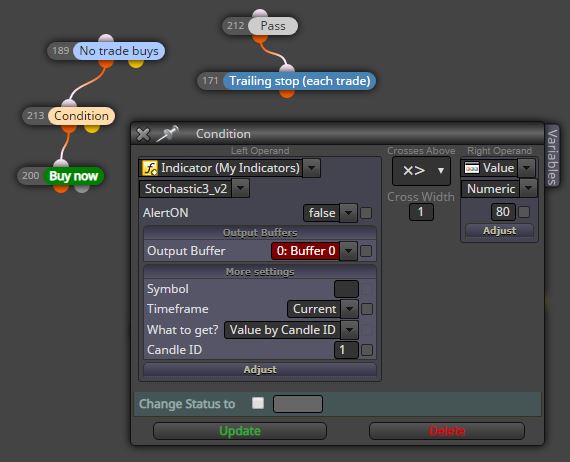Image resolution: width=570 pixels, height=462 pixels.
Task: Toggle the checkbox next to AlertON
Action: 366,213
